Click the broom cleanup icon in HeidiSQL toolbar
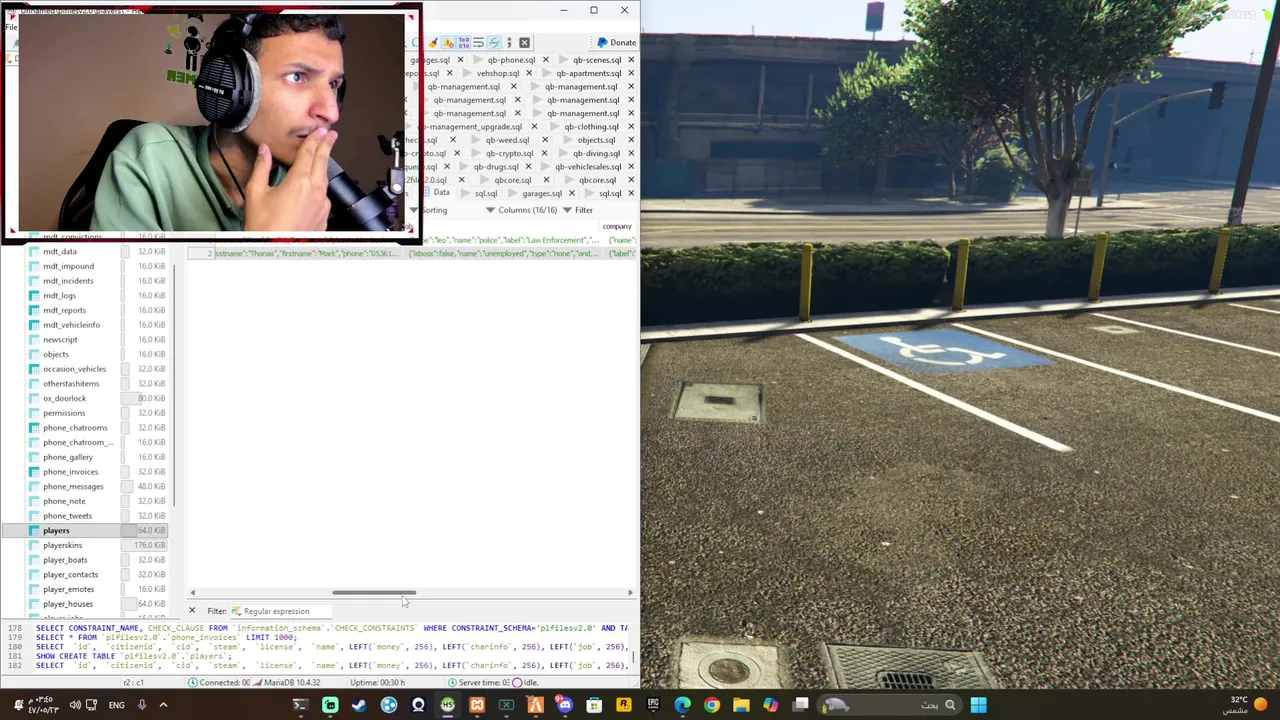This screenshot has height=720, width=1280. [433, 43]
